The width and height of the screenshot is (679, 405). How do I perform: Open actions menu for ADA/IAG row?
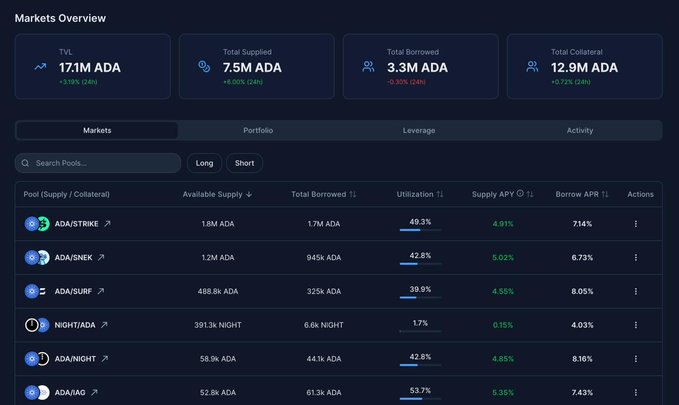click(635, 392)
